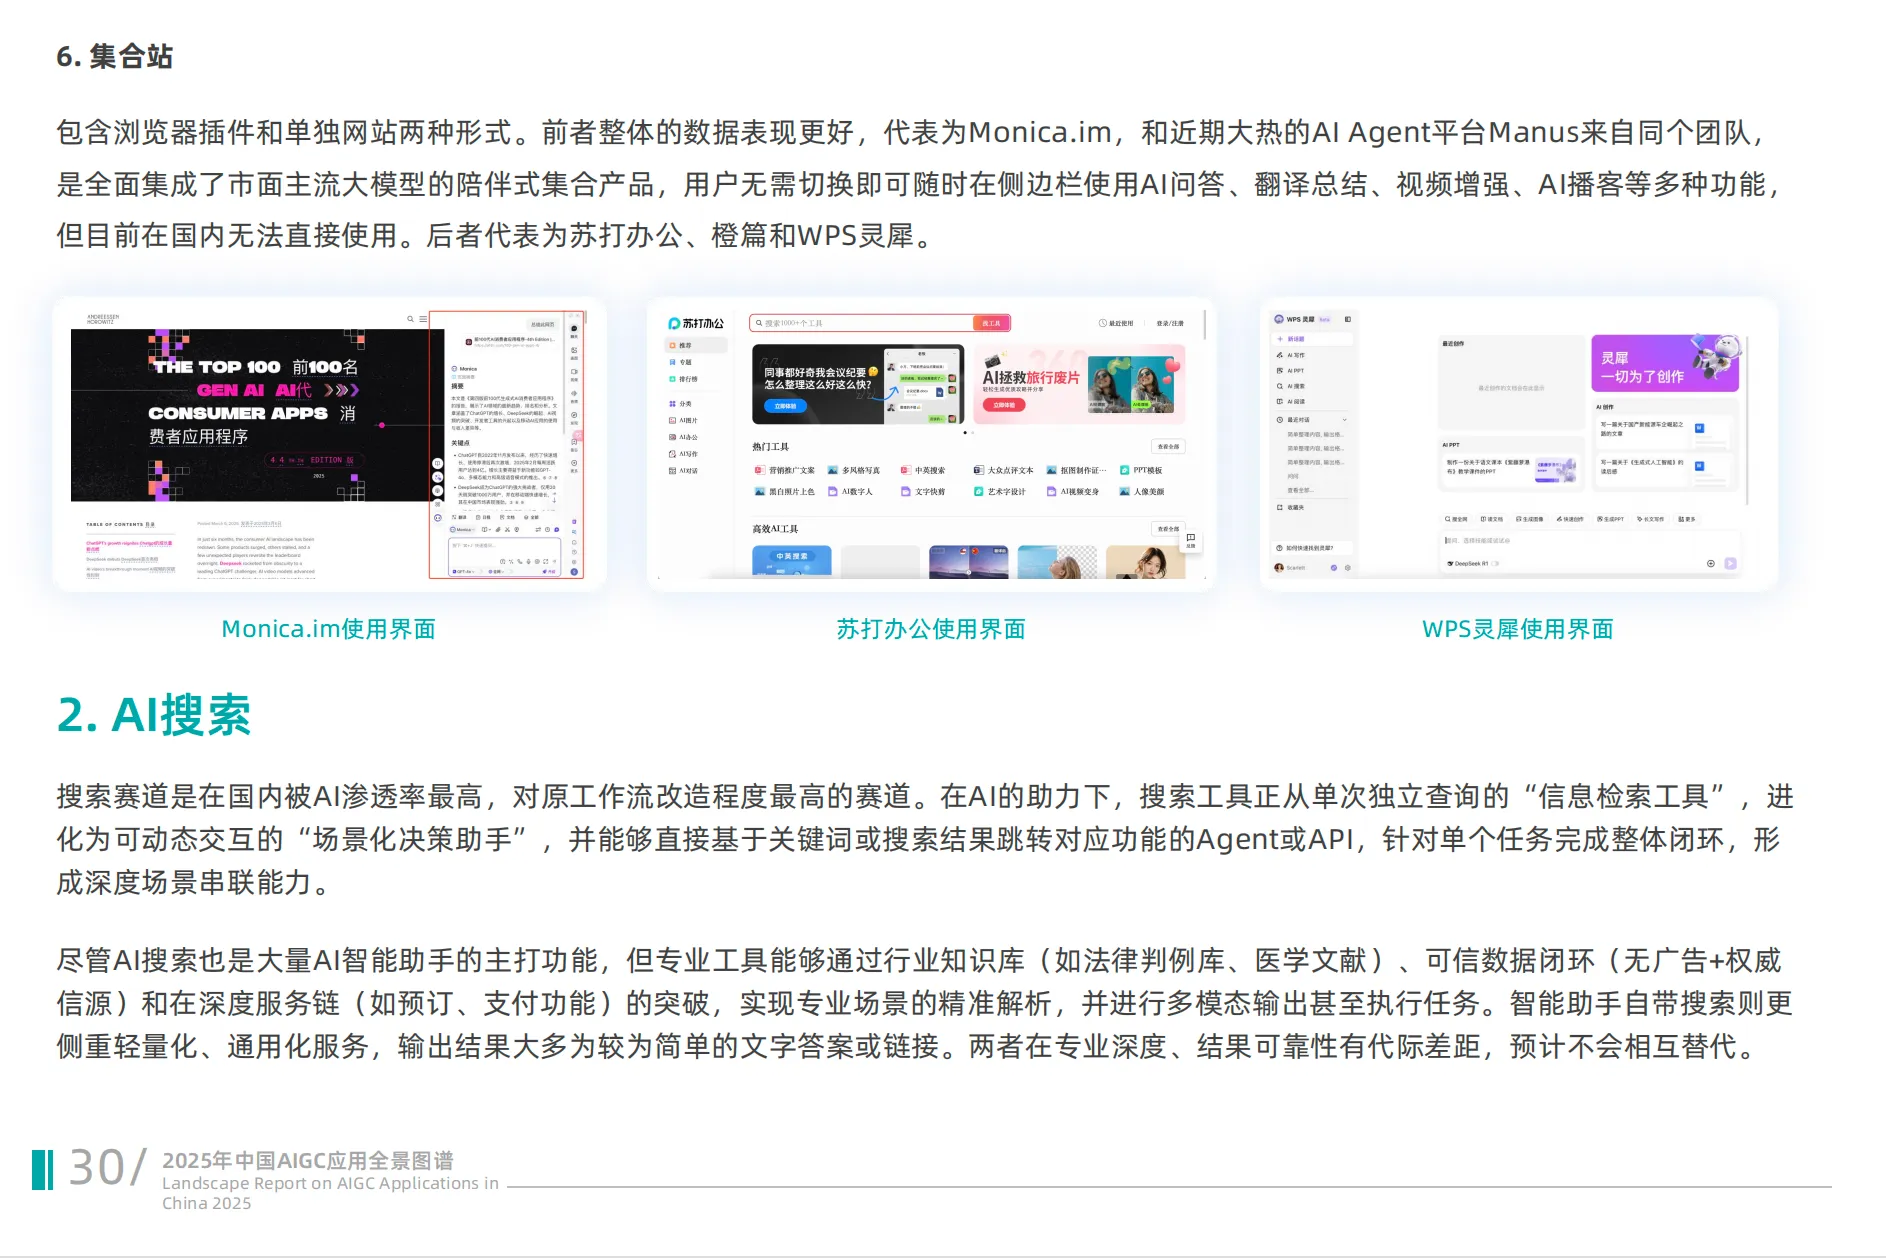
Task: Toggle the DeepSeek R1 switch in WPS灵犀
Action: tap(1495, 563)
